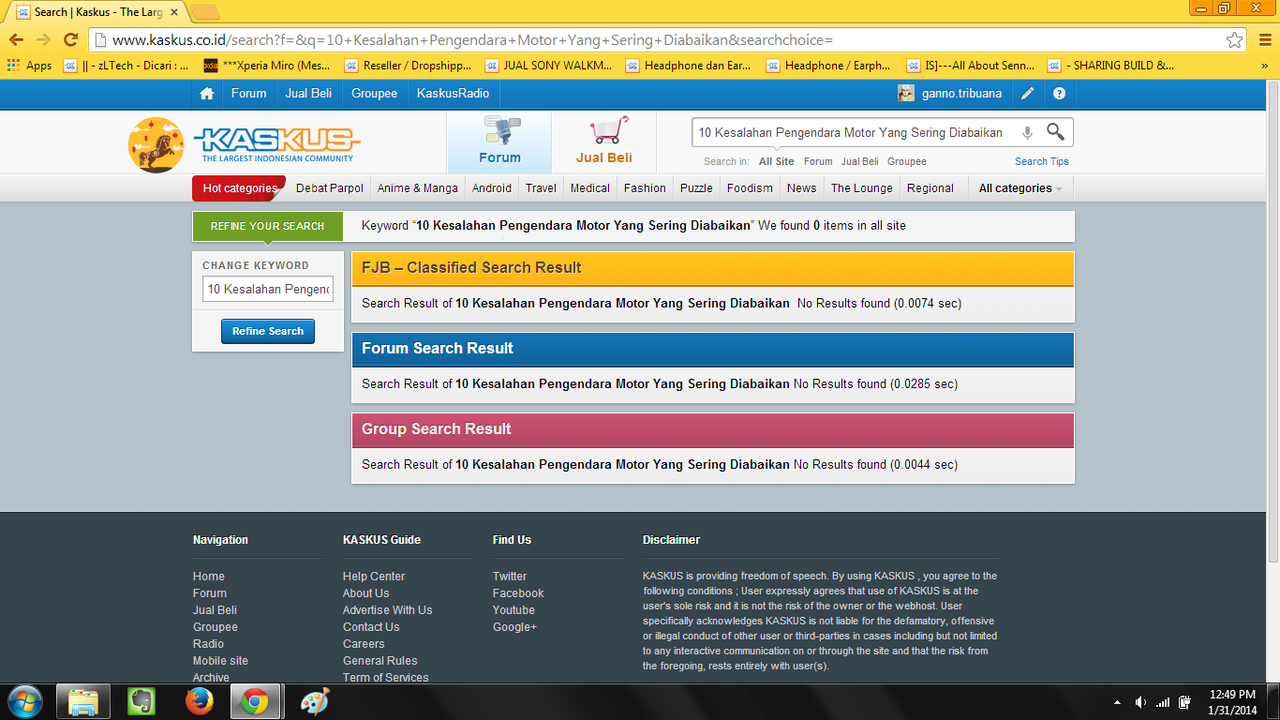This screenshot has width=1280, height=720.
Task: Click the network signal tray icon
Action: pyautogui.click(x=1163, y=702)
